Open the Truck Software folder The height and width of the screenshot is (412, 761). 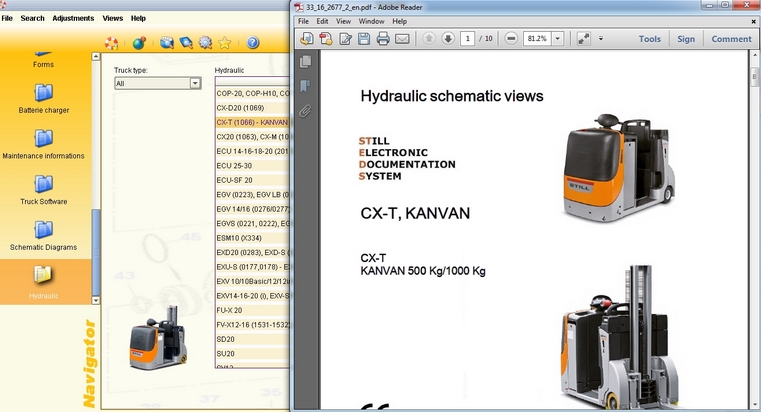pyautogui.click(x=44, y=190)
